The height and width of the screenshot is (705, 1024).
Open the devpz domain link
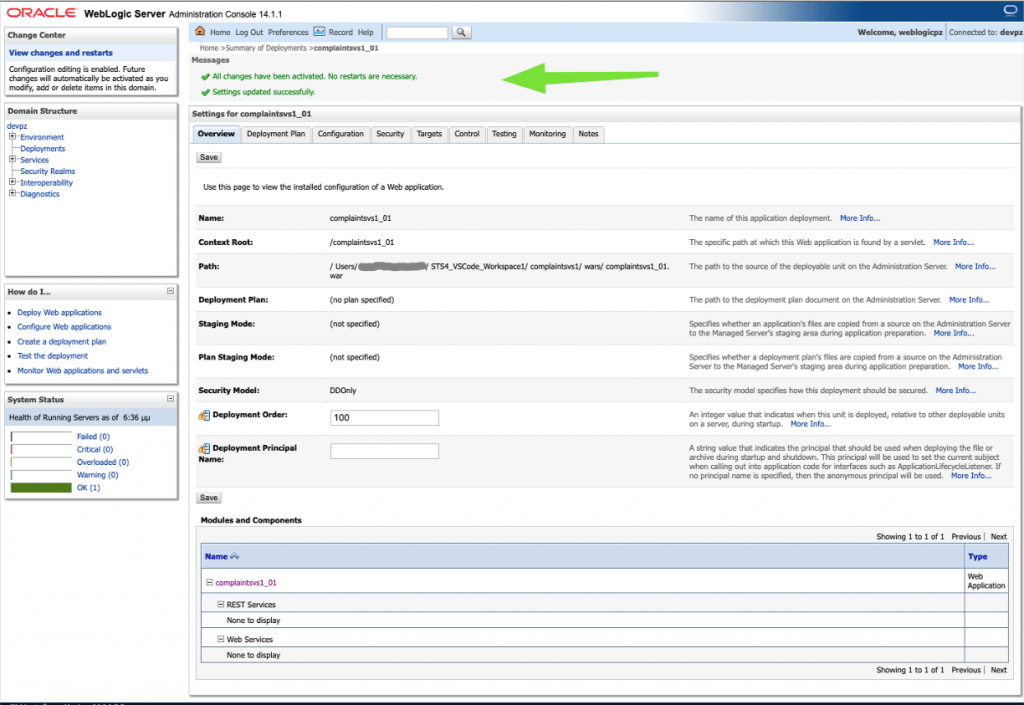(x=17, y=126)
